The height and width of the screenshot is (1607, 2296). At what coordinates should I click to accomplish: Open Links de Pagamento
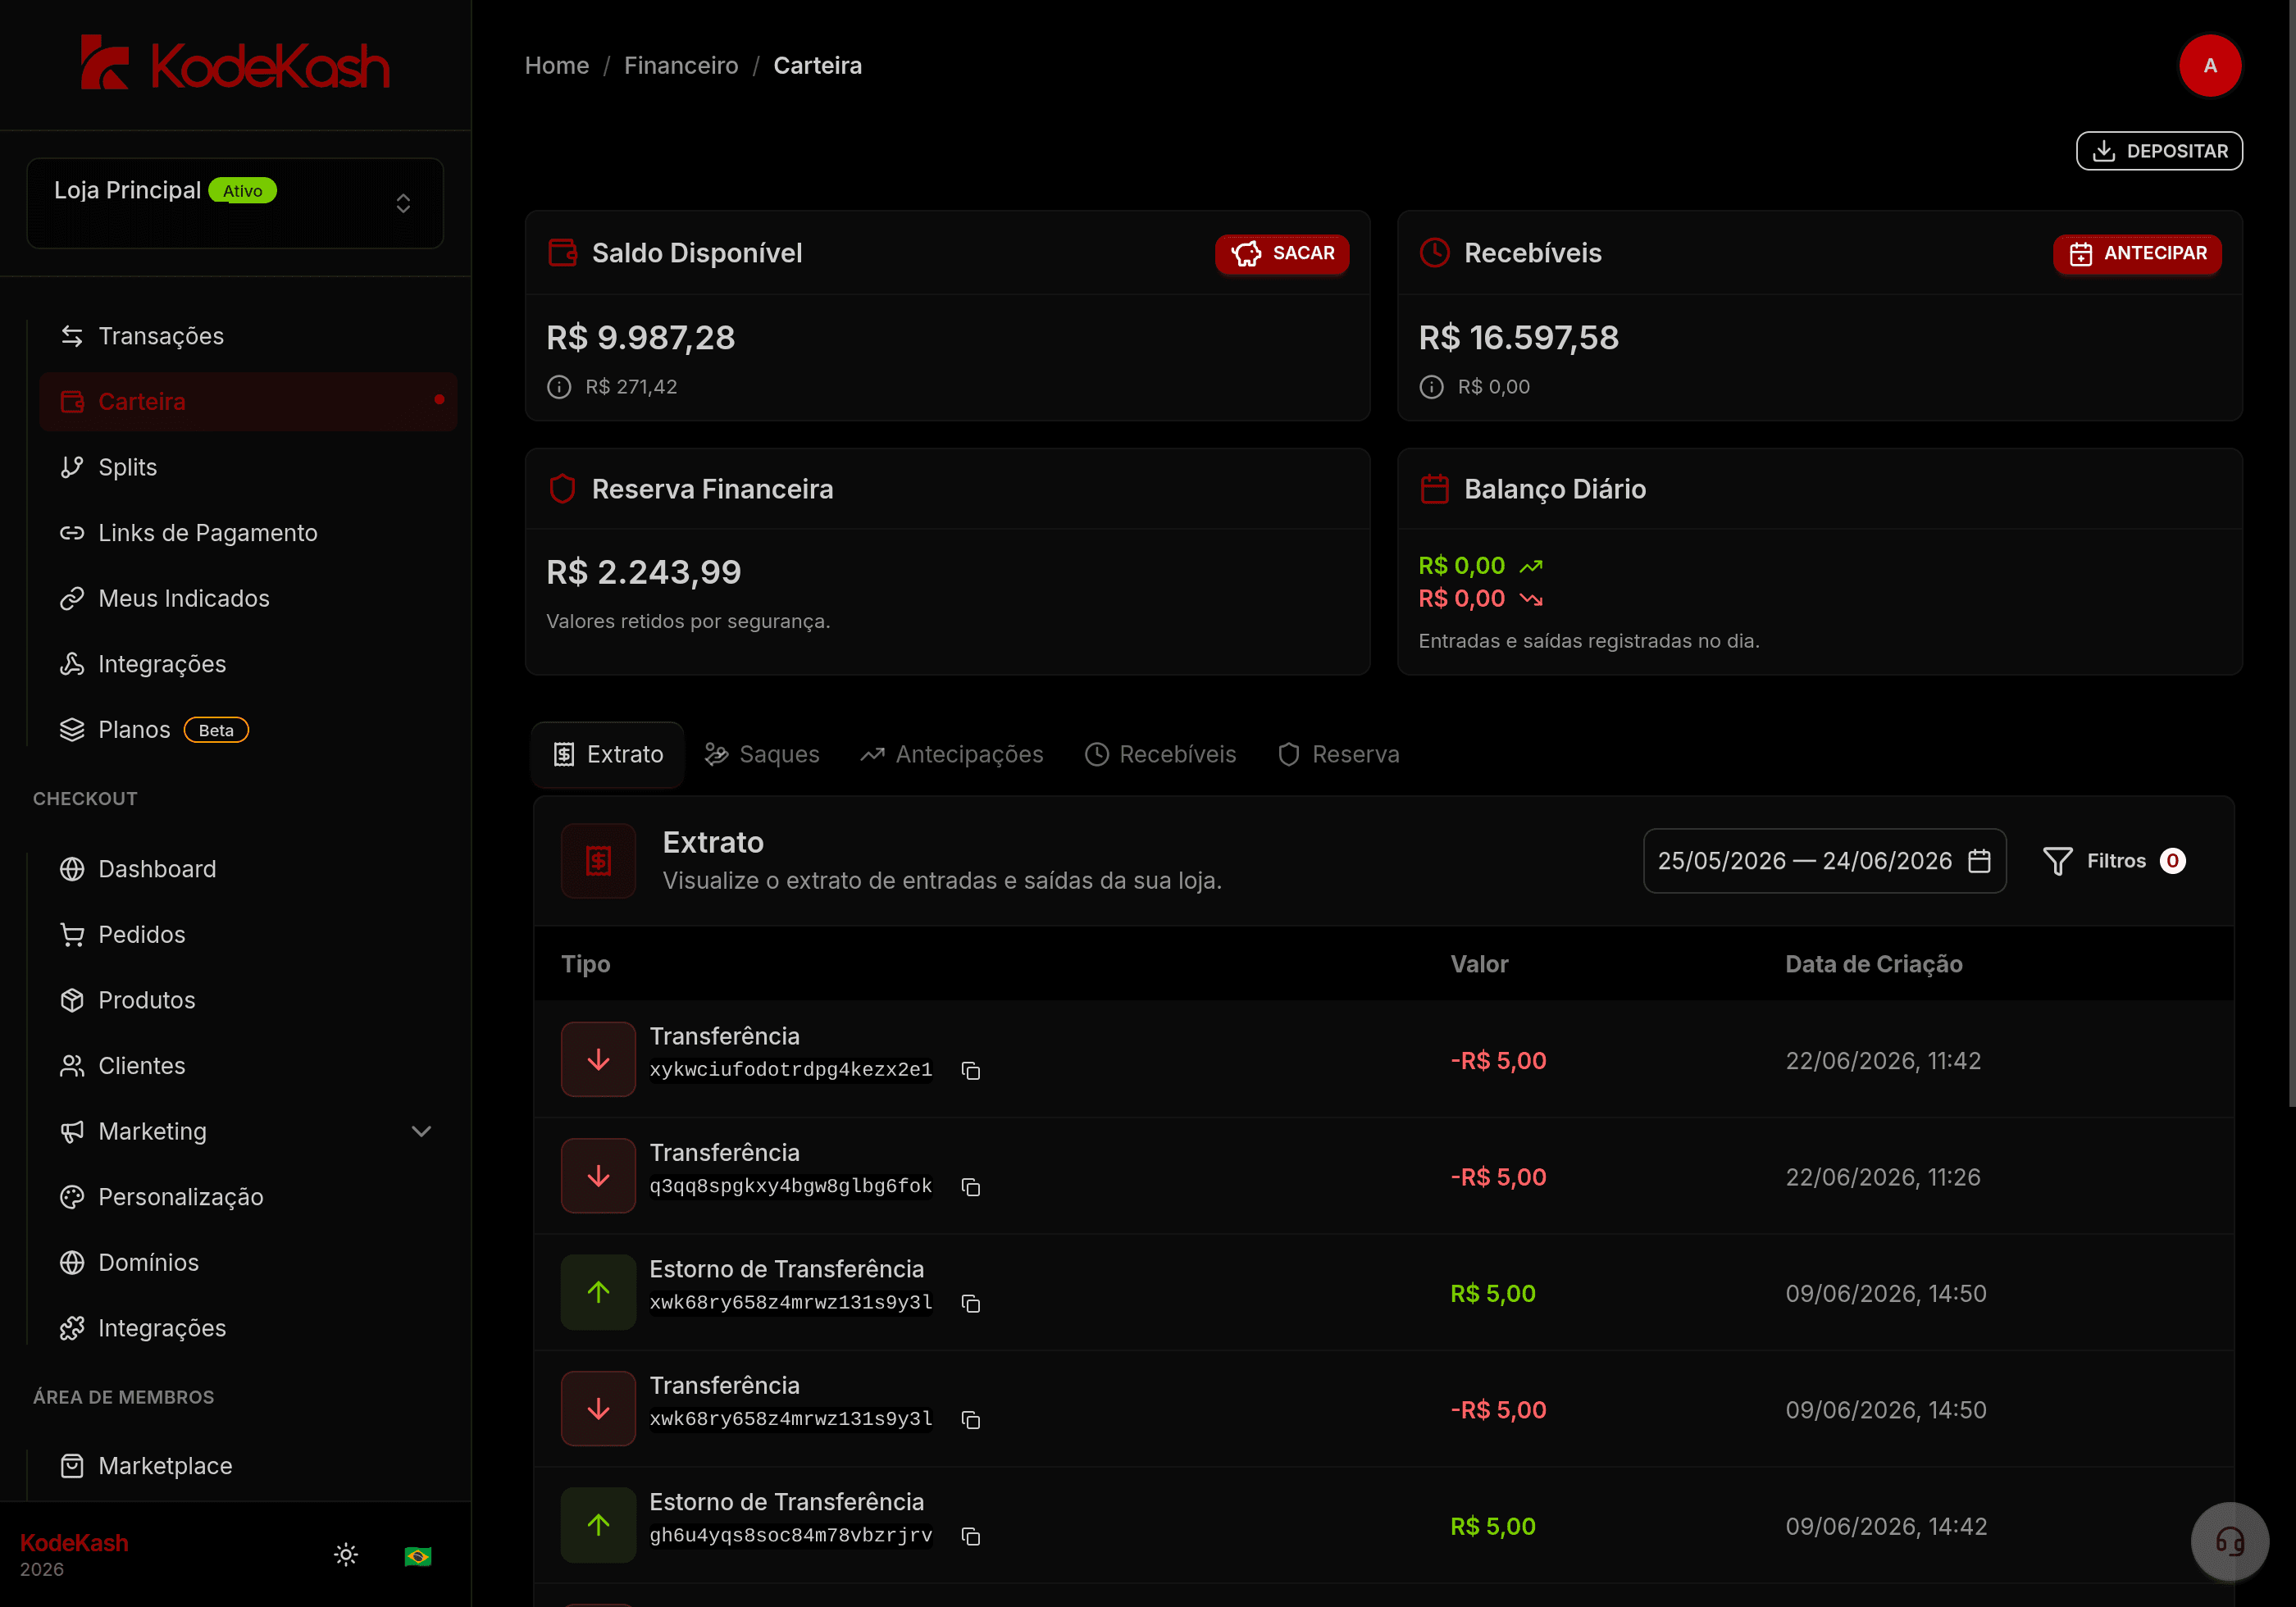[248, 533]
